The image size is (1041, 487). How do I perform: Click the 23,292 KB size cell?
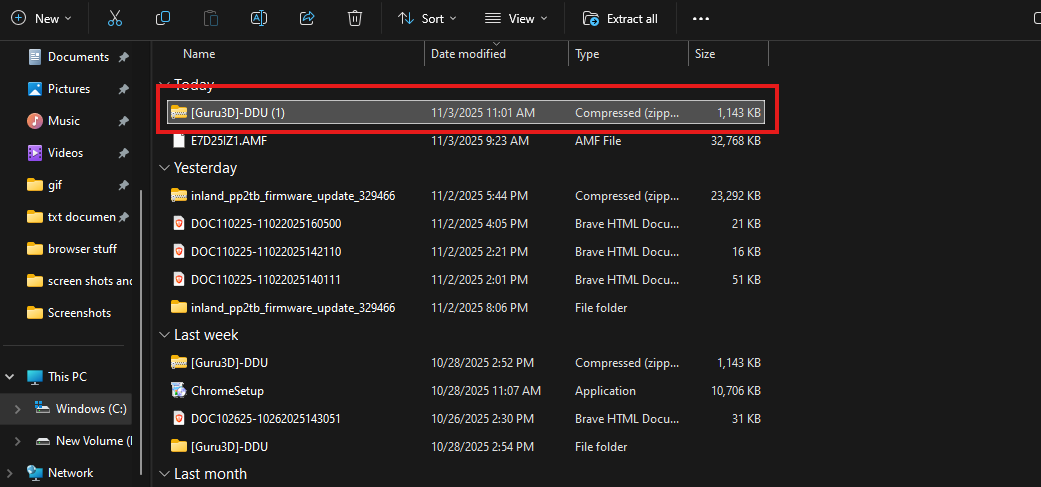736,196
